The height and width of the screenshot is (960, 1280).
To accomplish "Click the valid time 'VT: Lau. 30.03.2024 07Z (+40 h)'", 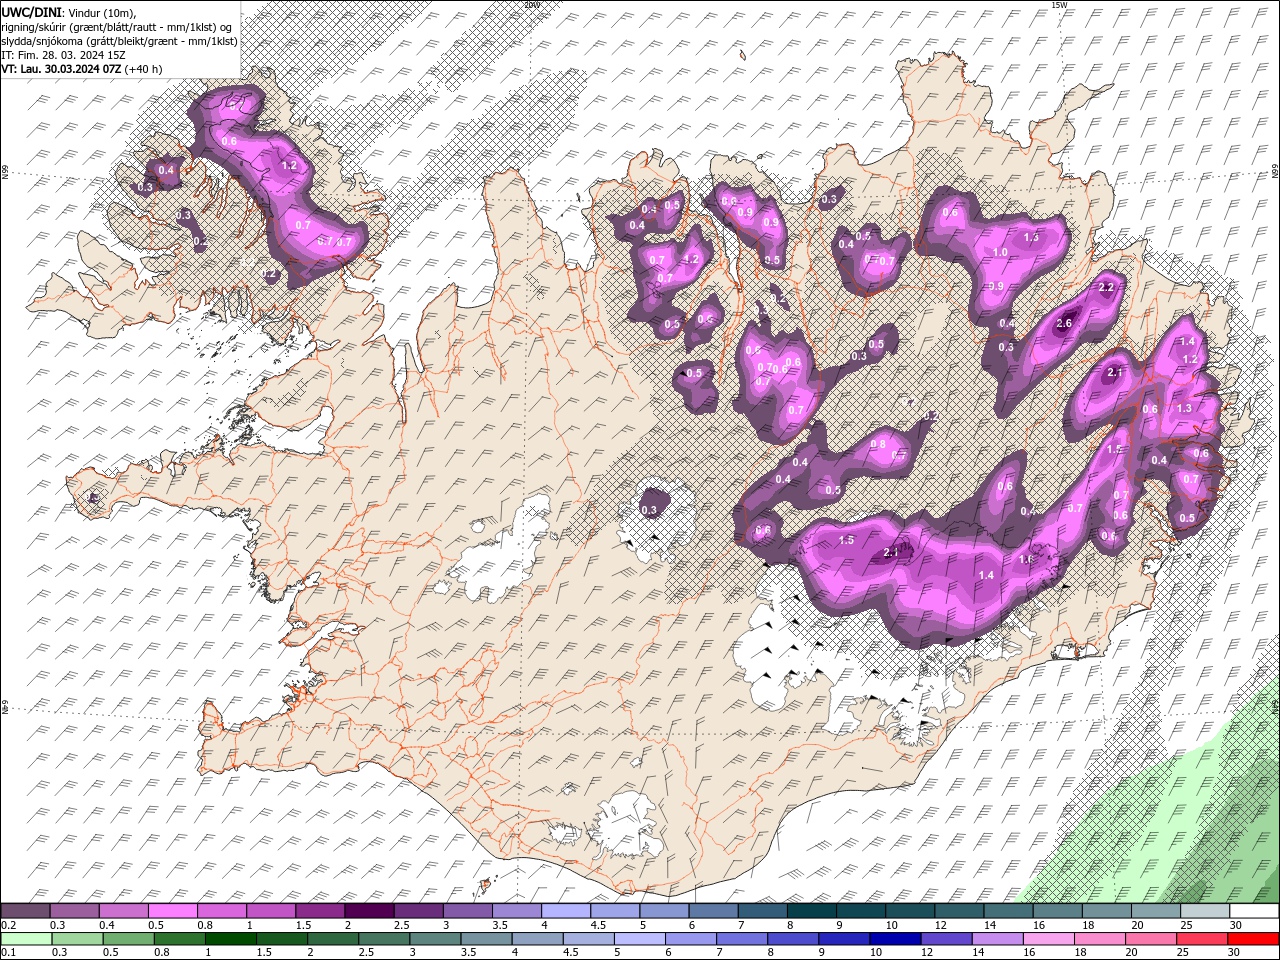I will [82, 69].
